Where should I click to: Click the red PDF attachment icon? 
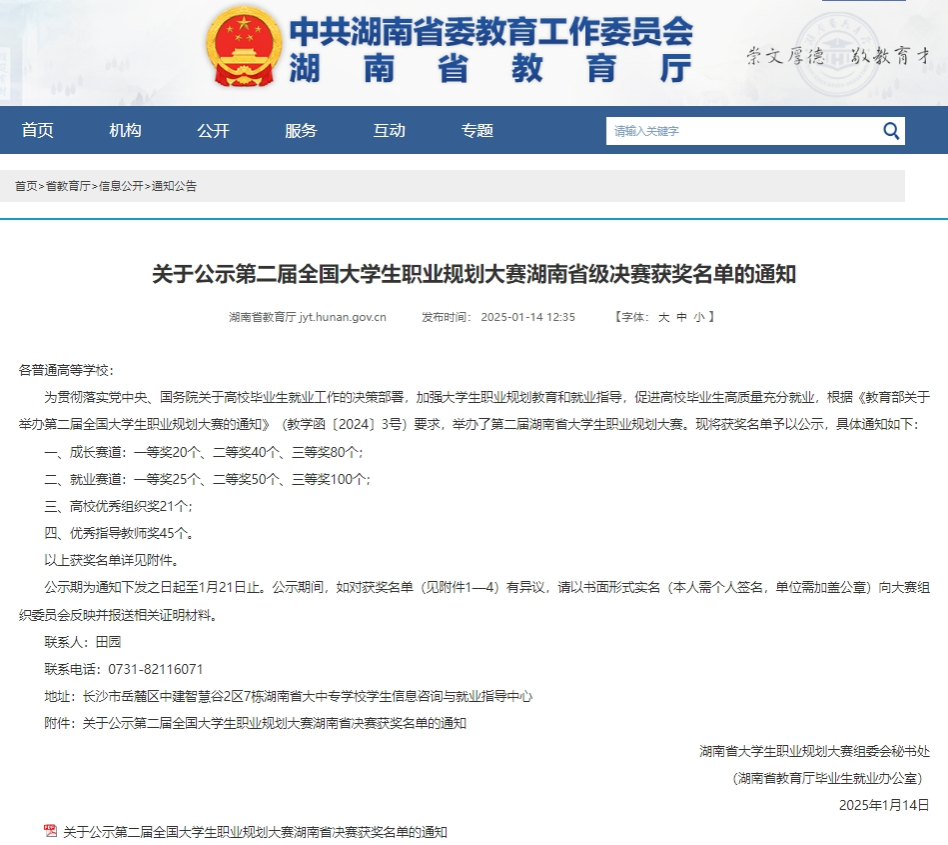[50, 831]
